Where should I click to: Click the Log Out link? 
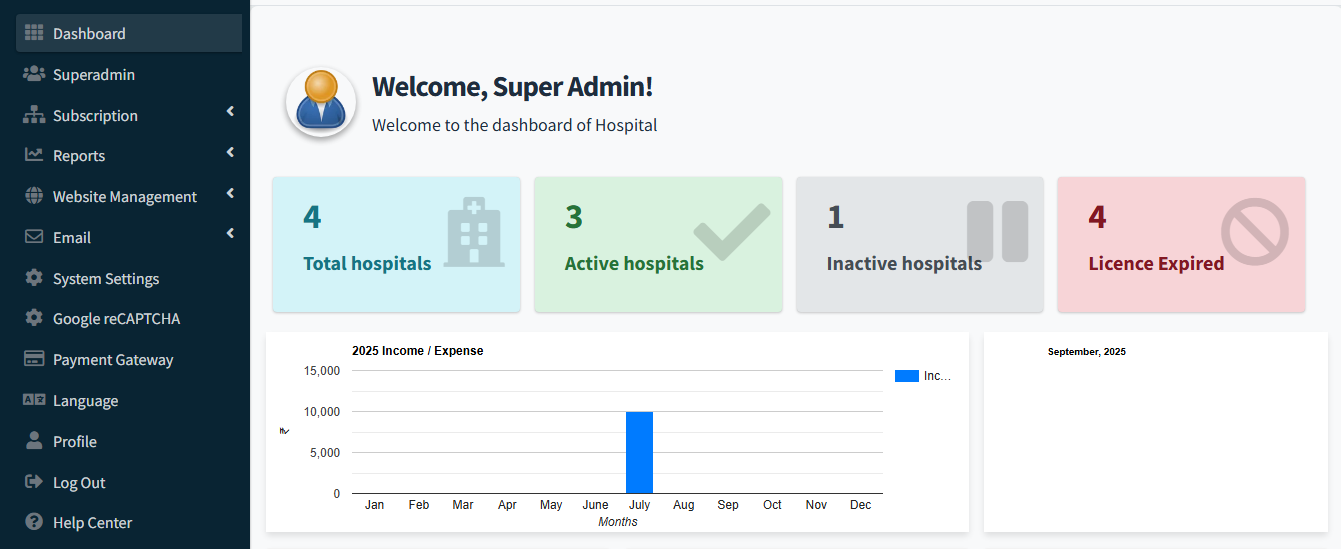point(79,482)
